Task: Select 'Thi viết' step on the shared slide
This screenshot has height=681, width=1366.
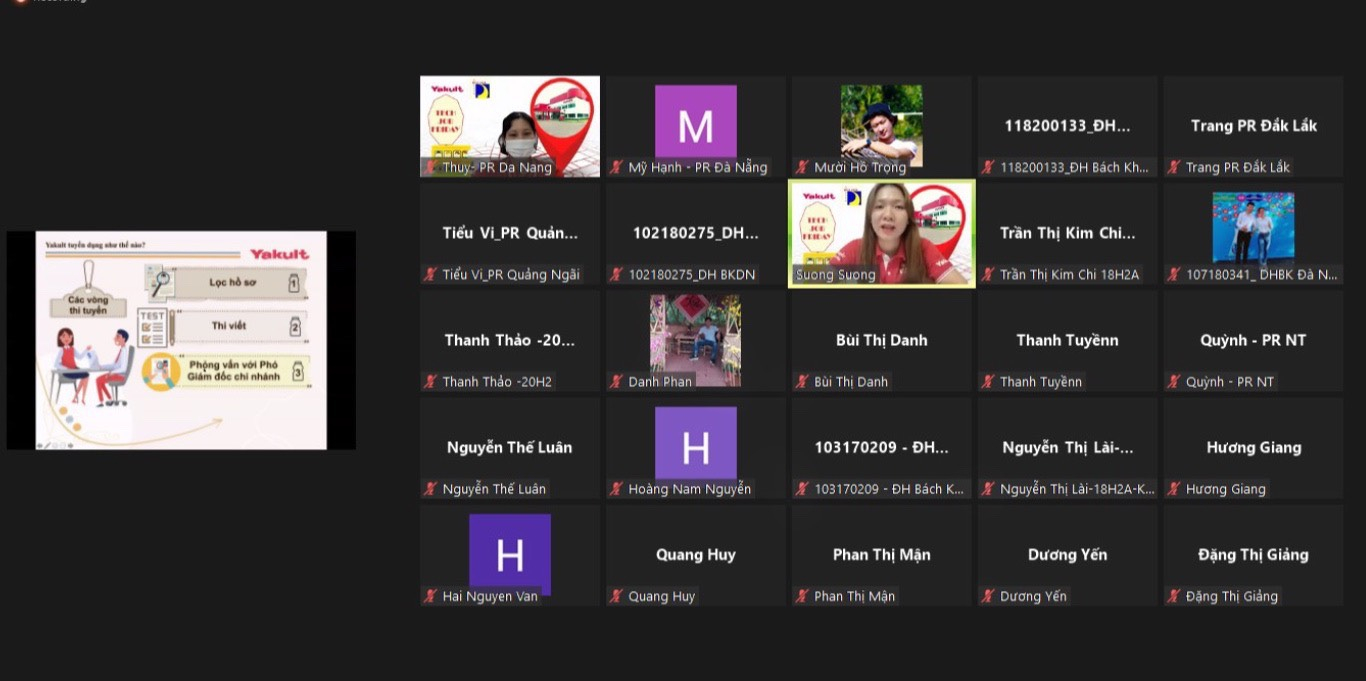Action: (229, 326)
